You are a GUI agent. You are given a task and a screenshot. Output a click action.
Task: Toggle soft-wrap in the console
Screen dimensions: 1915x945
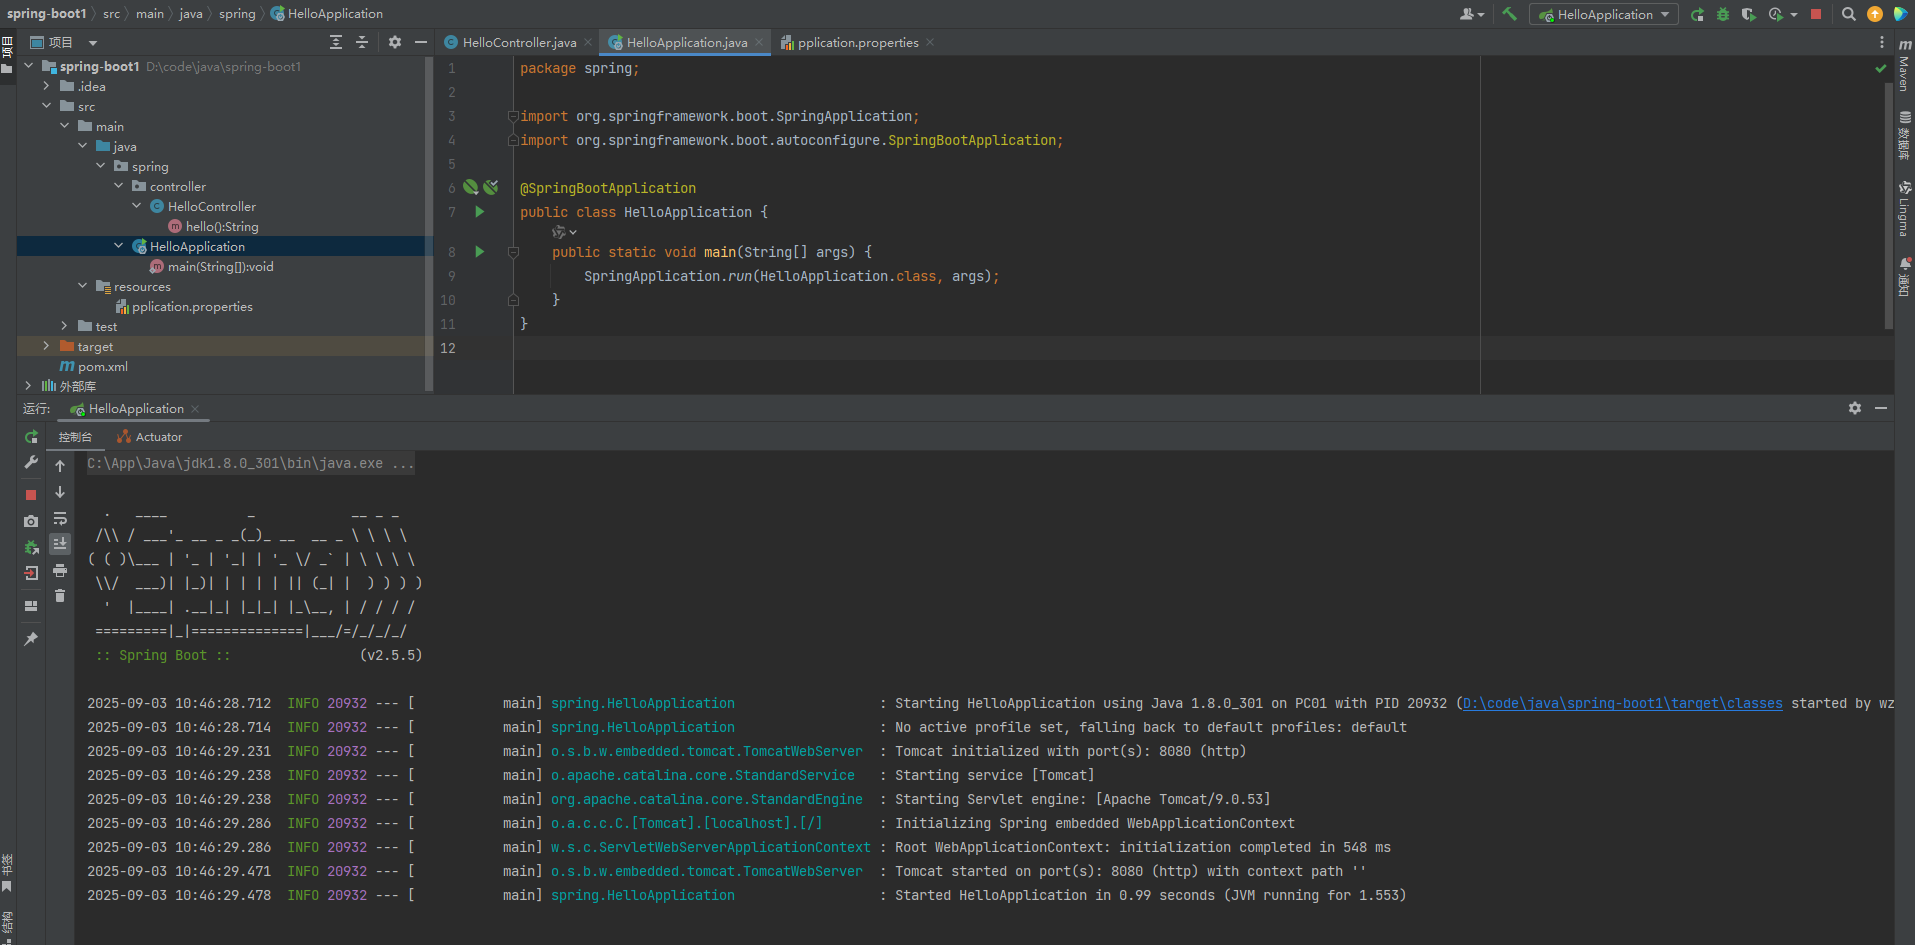tap(60, 518)
